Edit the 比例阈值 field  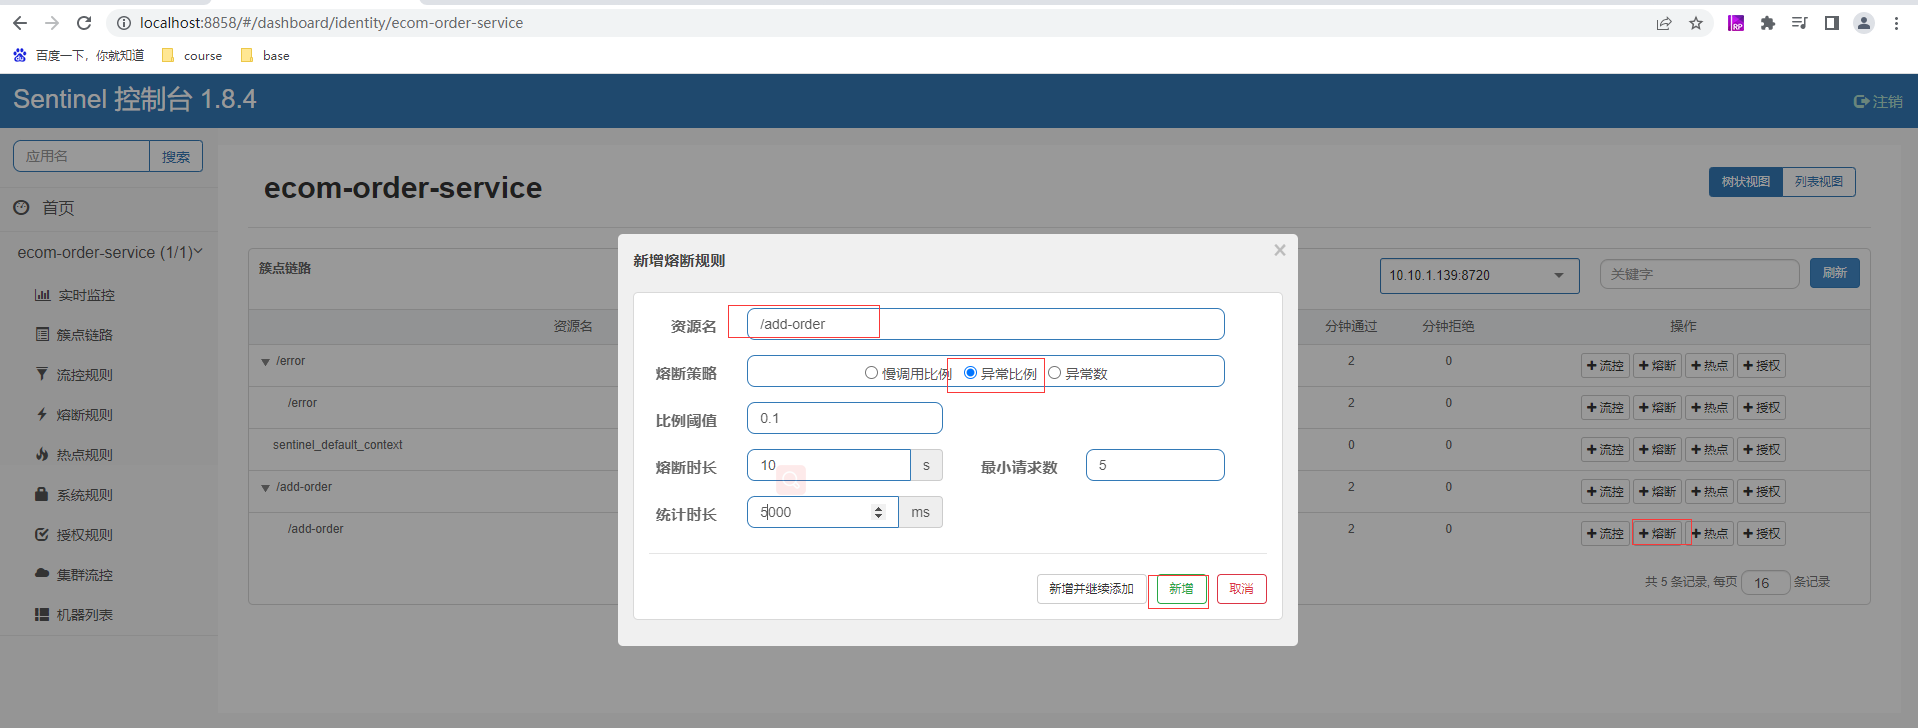(x=845, y=418)
